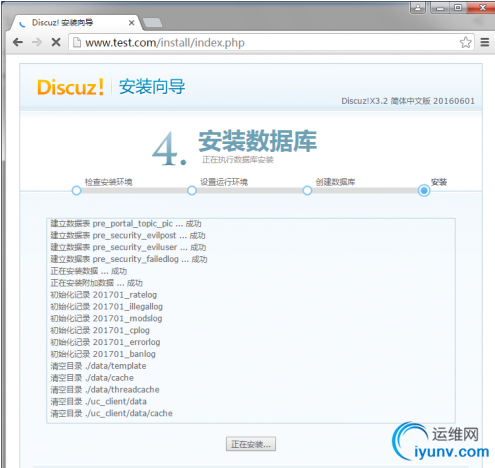Click log line pre_security_eviluser ... 成功

(x=128, y=247)
